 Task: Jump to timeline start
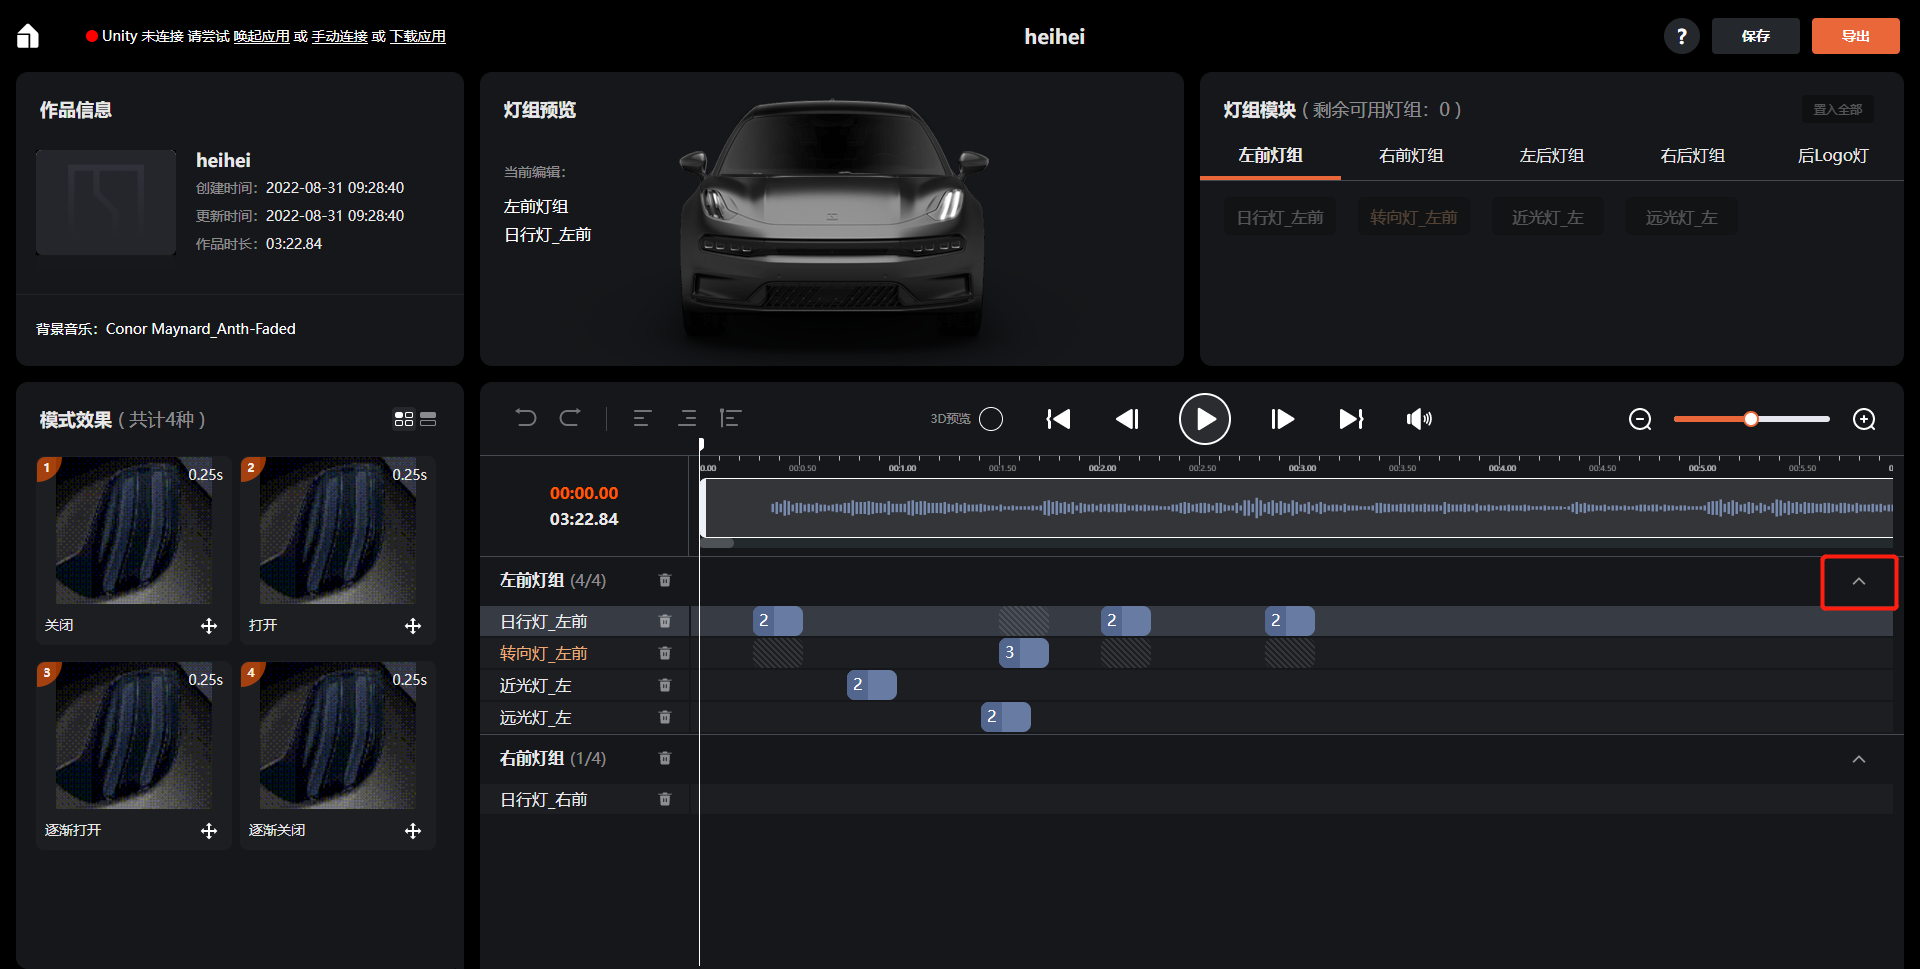[1058, 419]
